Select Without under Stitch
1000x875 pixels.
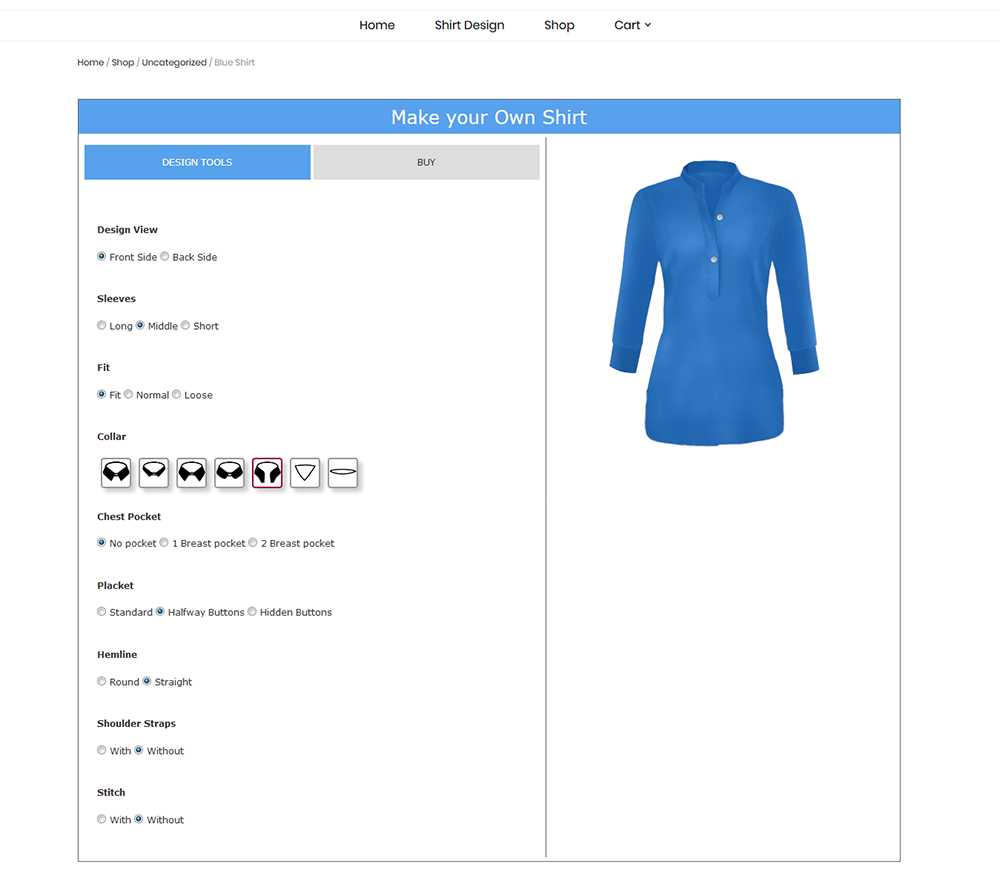coord(139,819)
